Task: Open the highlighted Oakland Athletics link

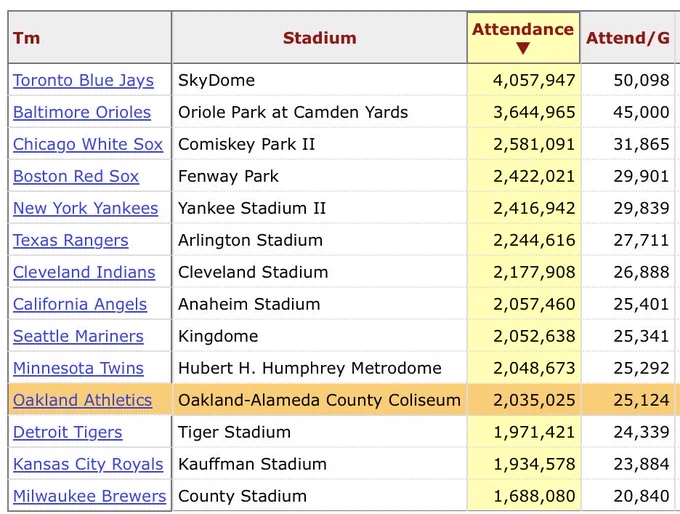Action: [82, 400]
